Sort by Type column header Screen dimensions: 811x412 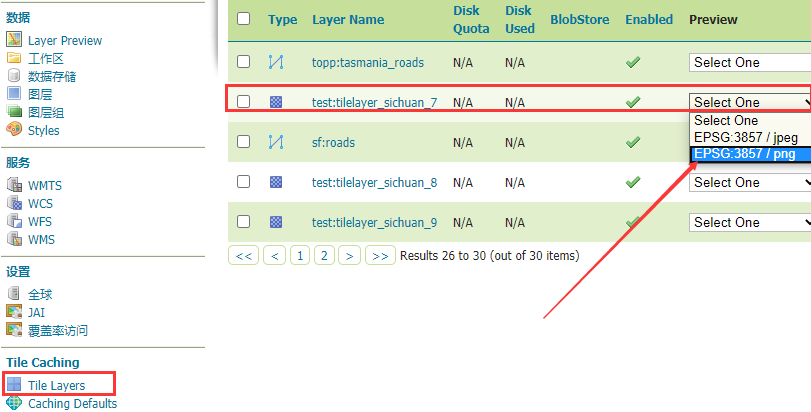point(282,20)
